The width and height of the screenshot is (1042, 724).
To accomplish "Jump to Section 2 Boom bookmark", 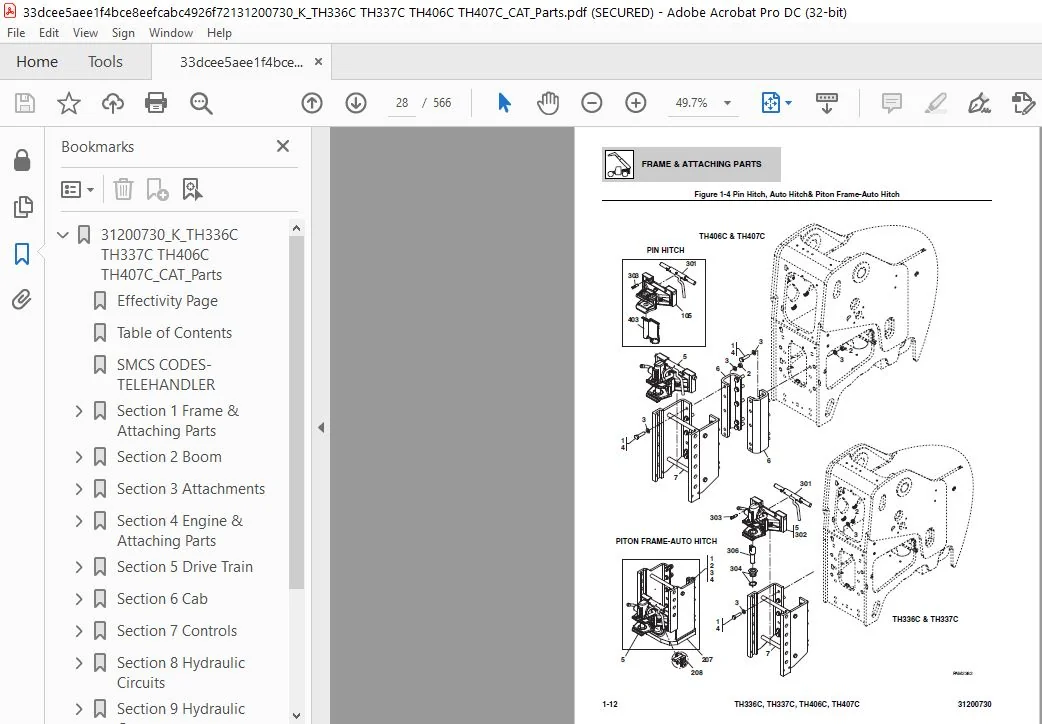I will coord(169,457).
